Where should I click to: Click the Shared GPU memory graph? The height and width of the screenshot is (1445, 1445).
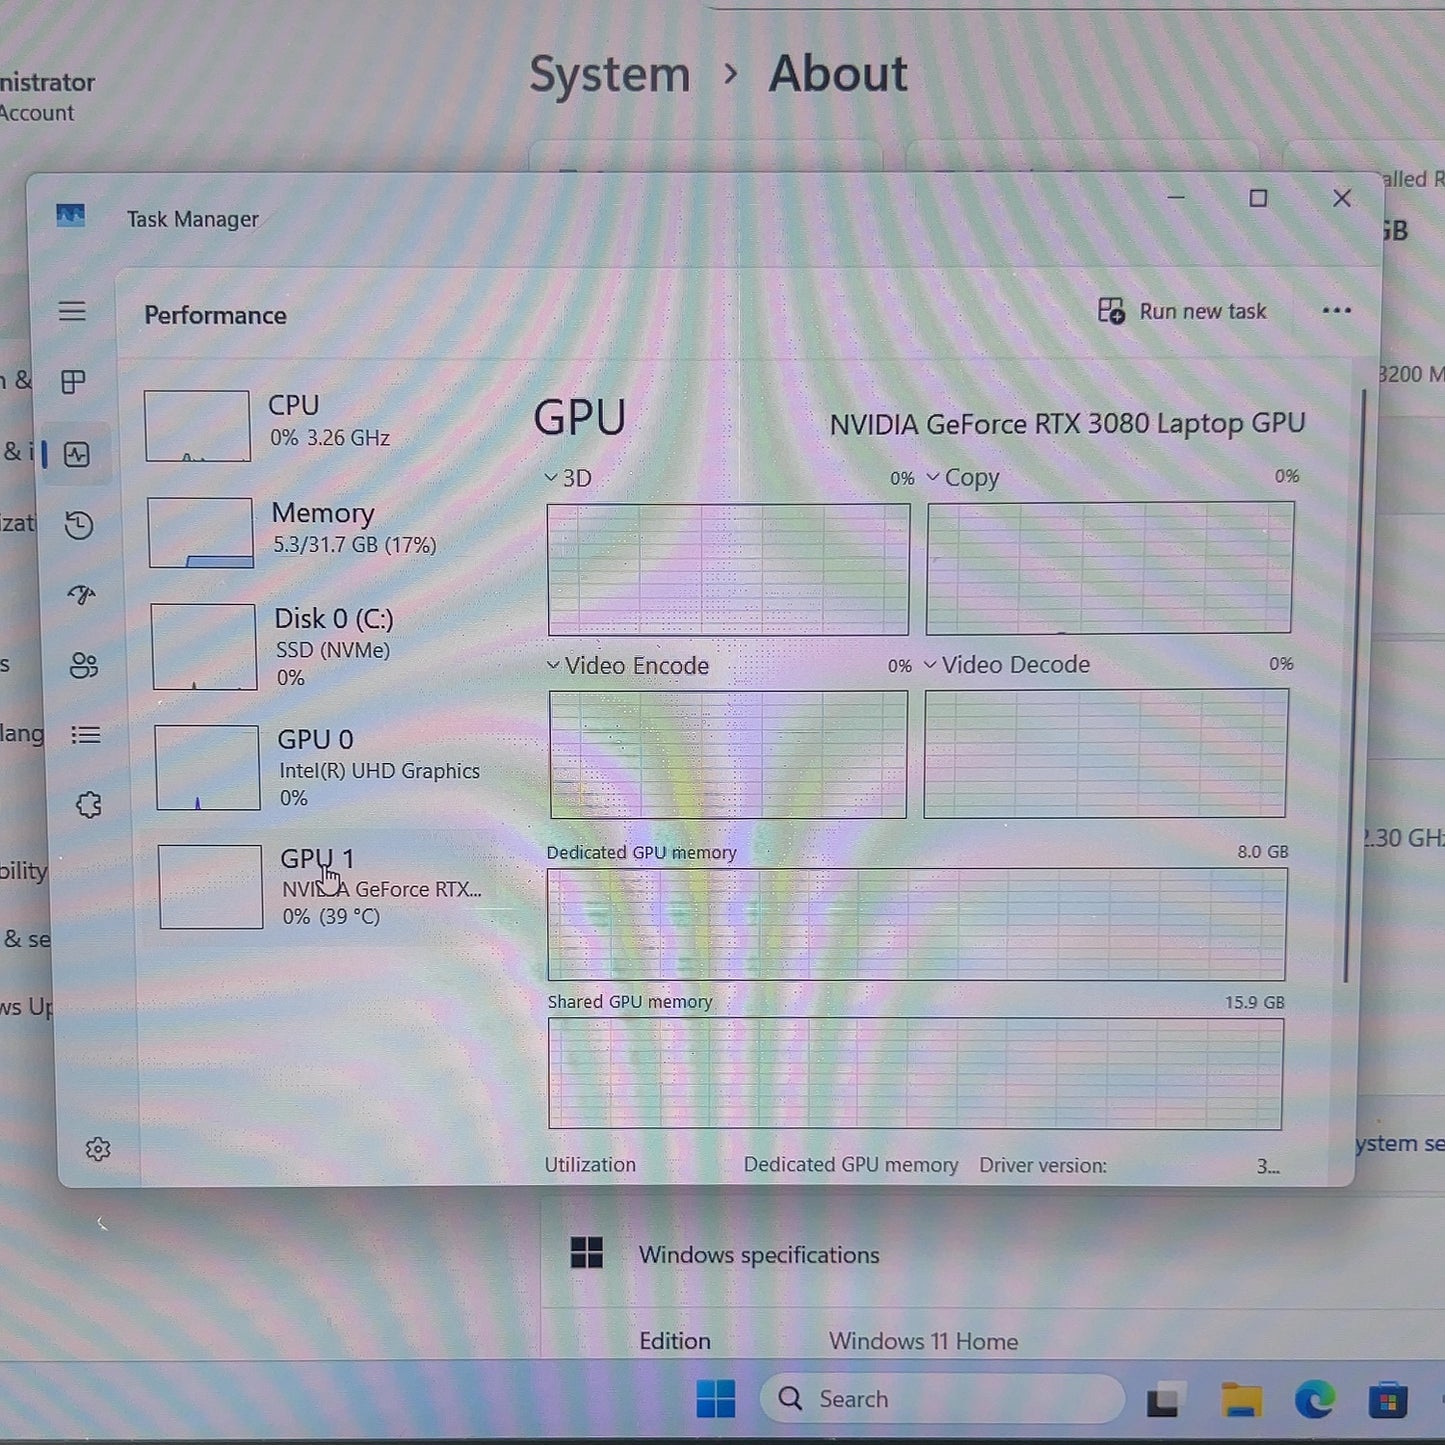click(x=915, y=1074)
